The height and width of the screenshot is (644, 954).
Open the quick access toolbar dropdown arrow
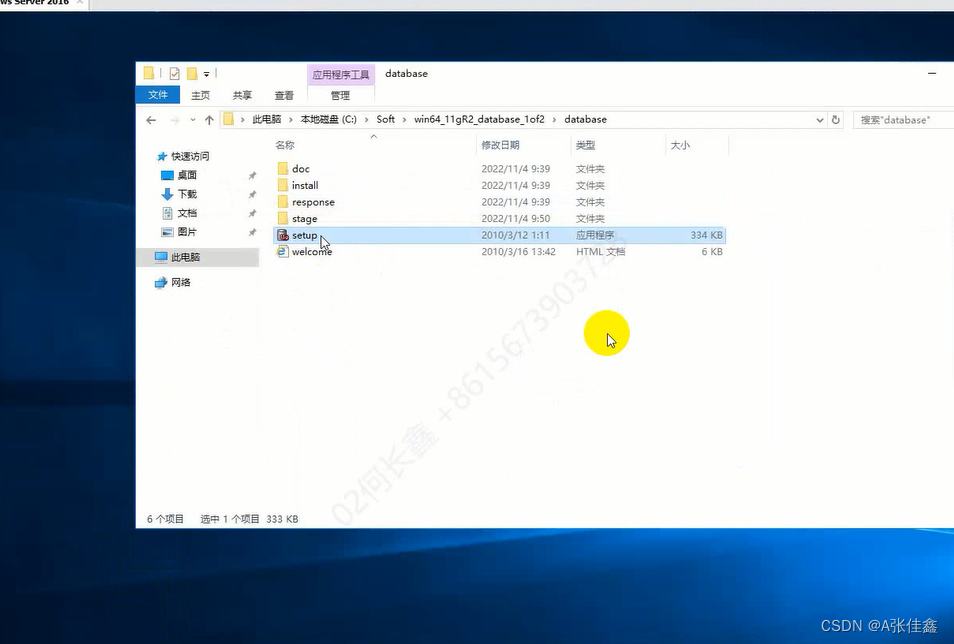[204, 72]
